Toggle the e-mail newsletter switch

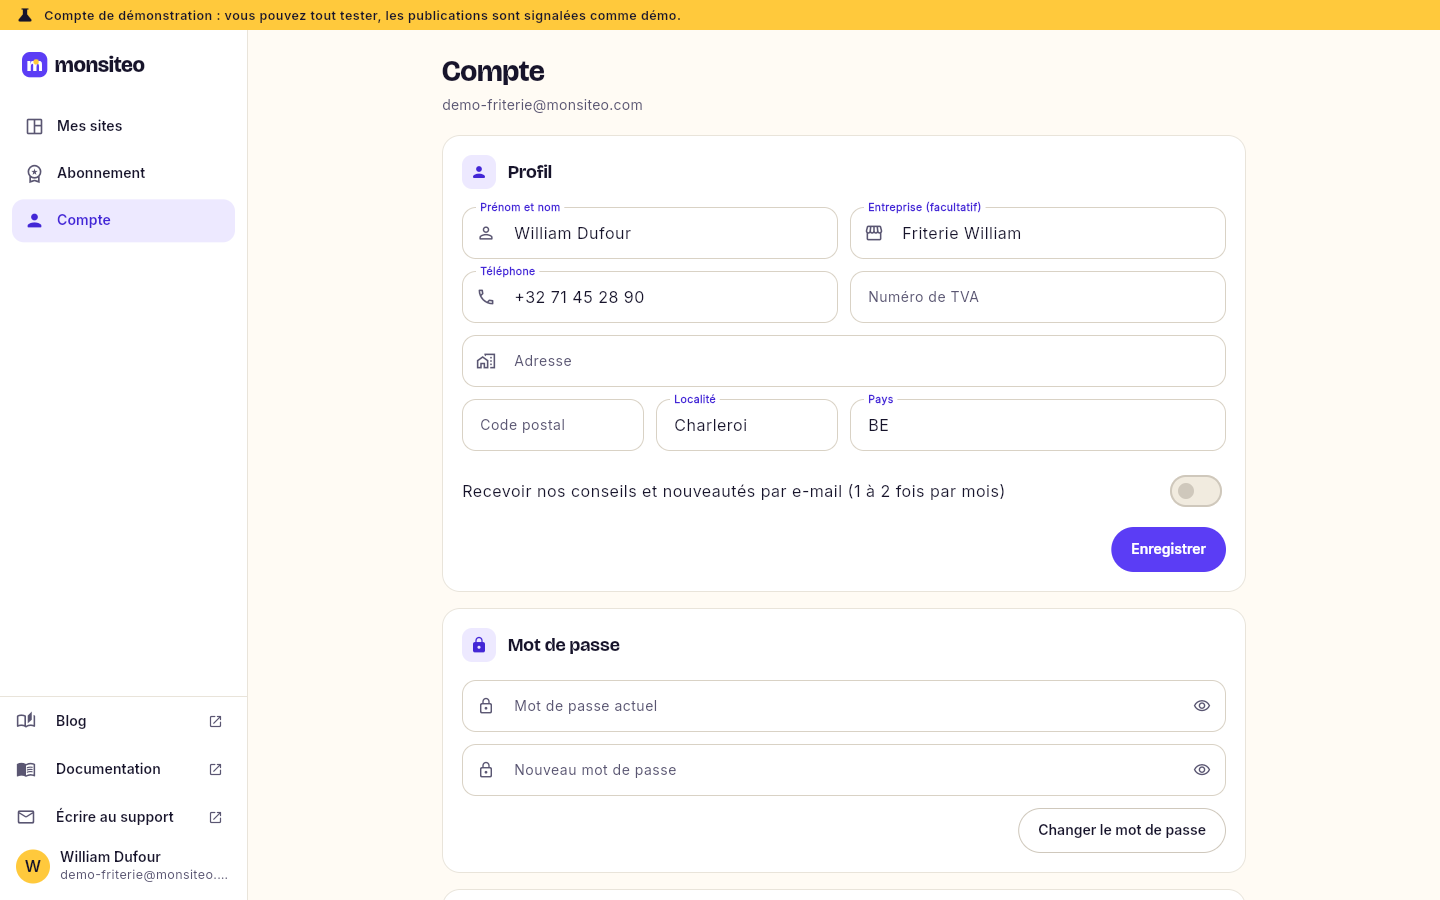coord(1196,491)
